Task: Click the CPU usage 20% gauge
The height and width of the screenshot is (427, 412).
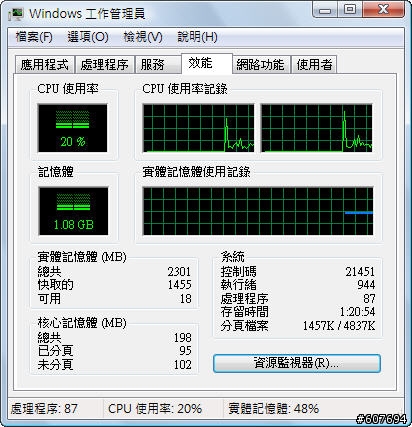Action: click(73, 128)
